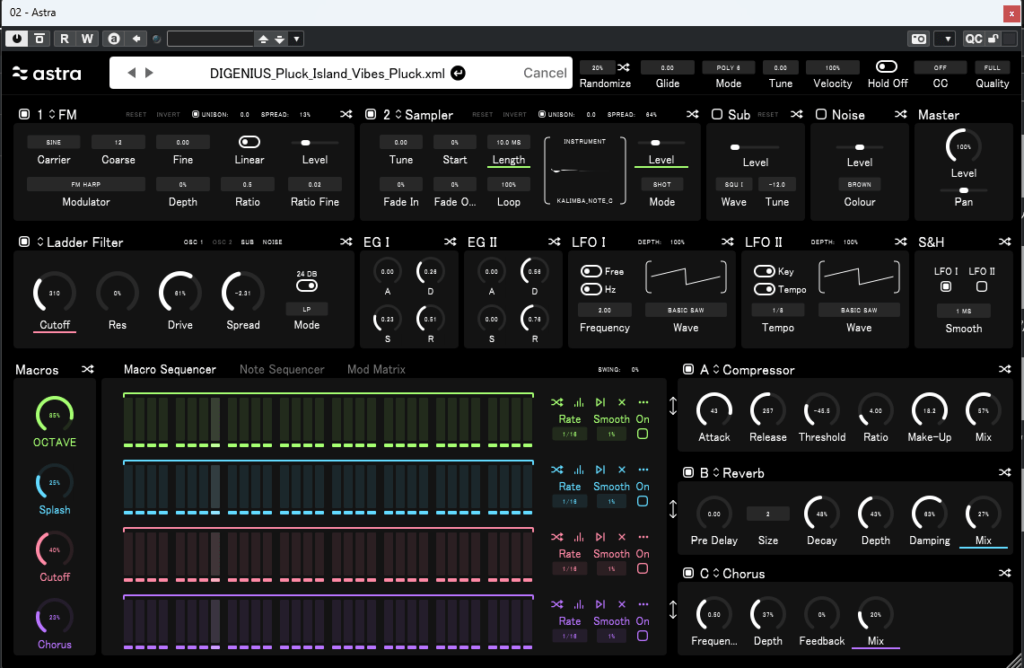Randomize oscillator 1 FM section
This screenshot has width=1024, height=668.
(345, 114)
